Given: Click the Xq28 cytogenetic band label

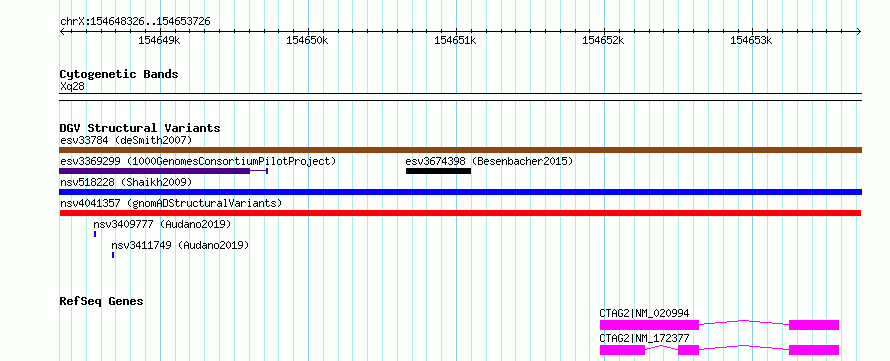Looking at the screenshot, I should [x=73, y=87].
